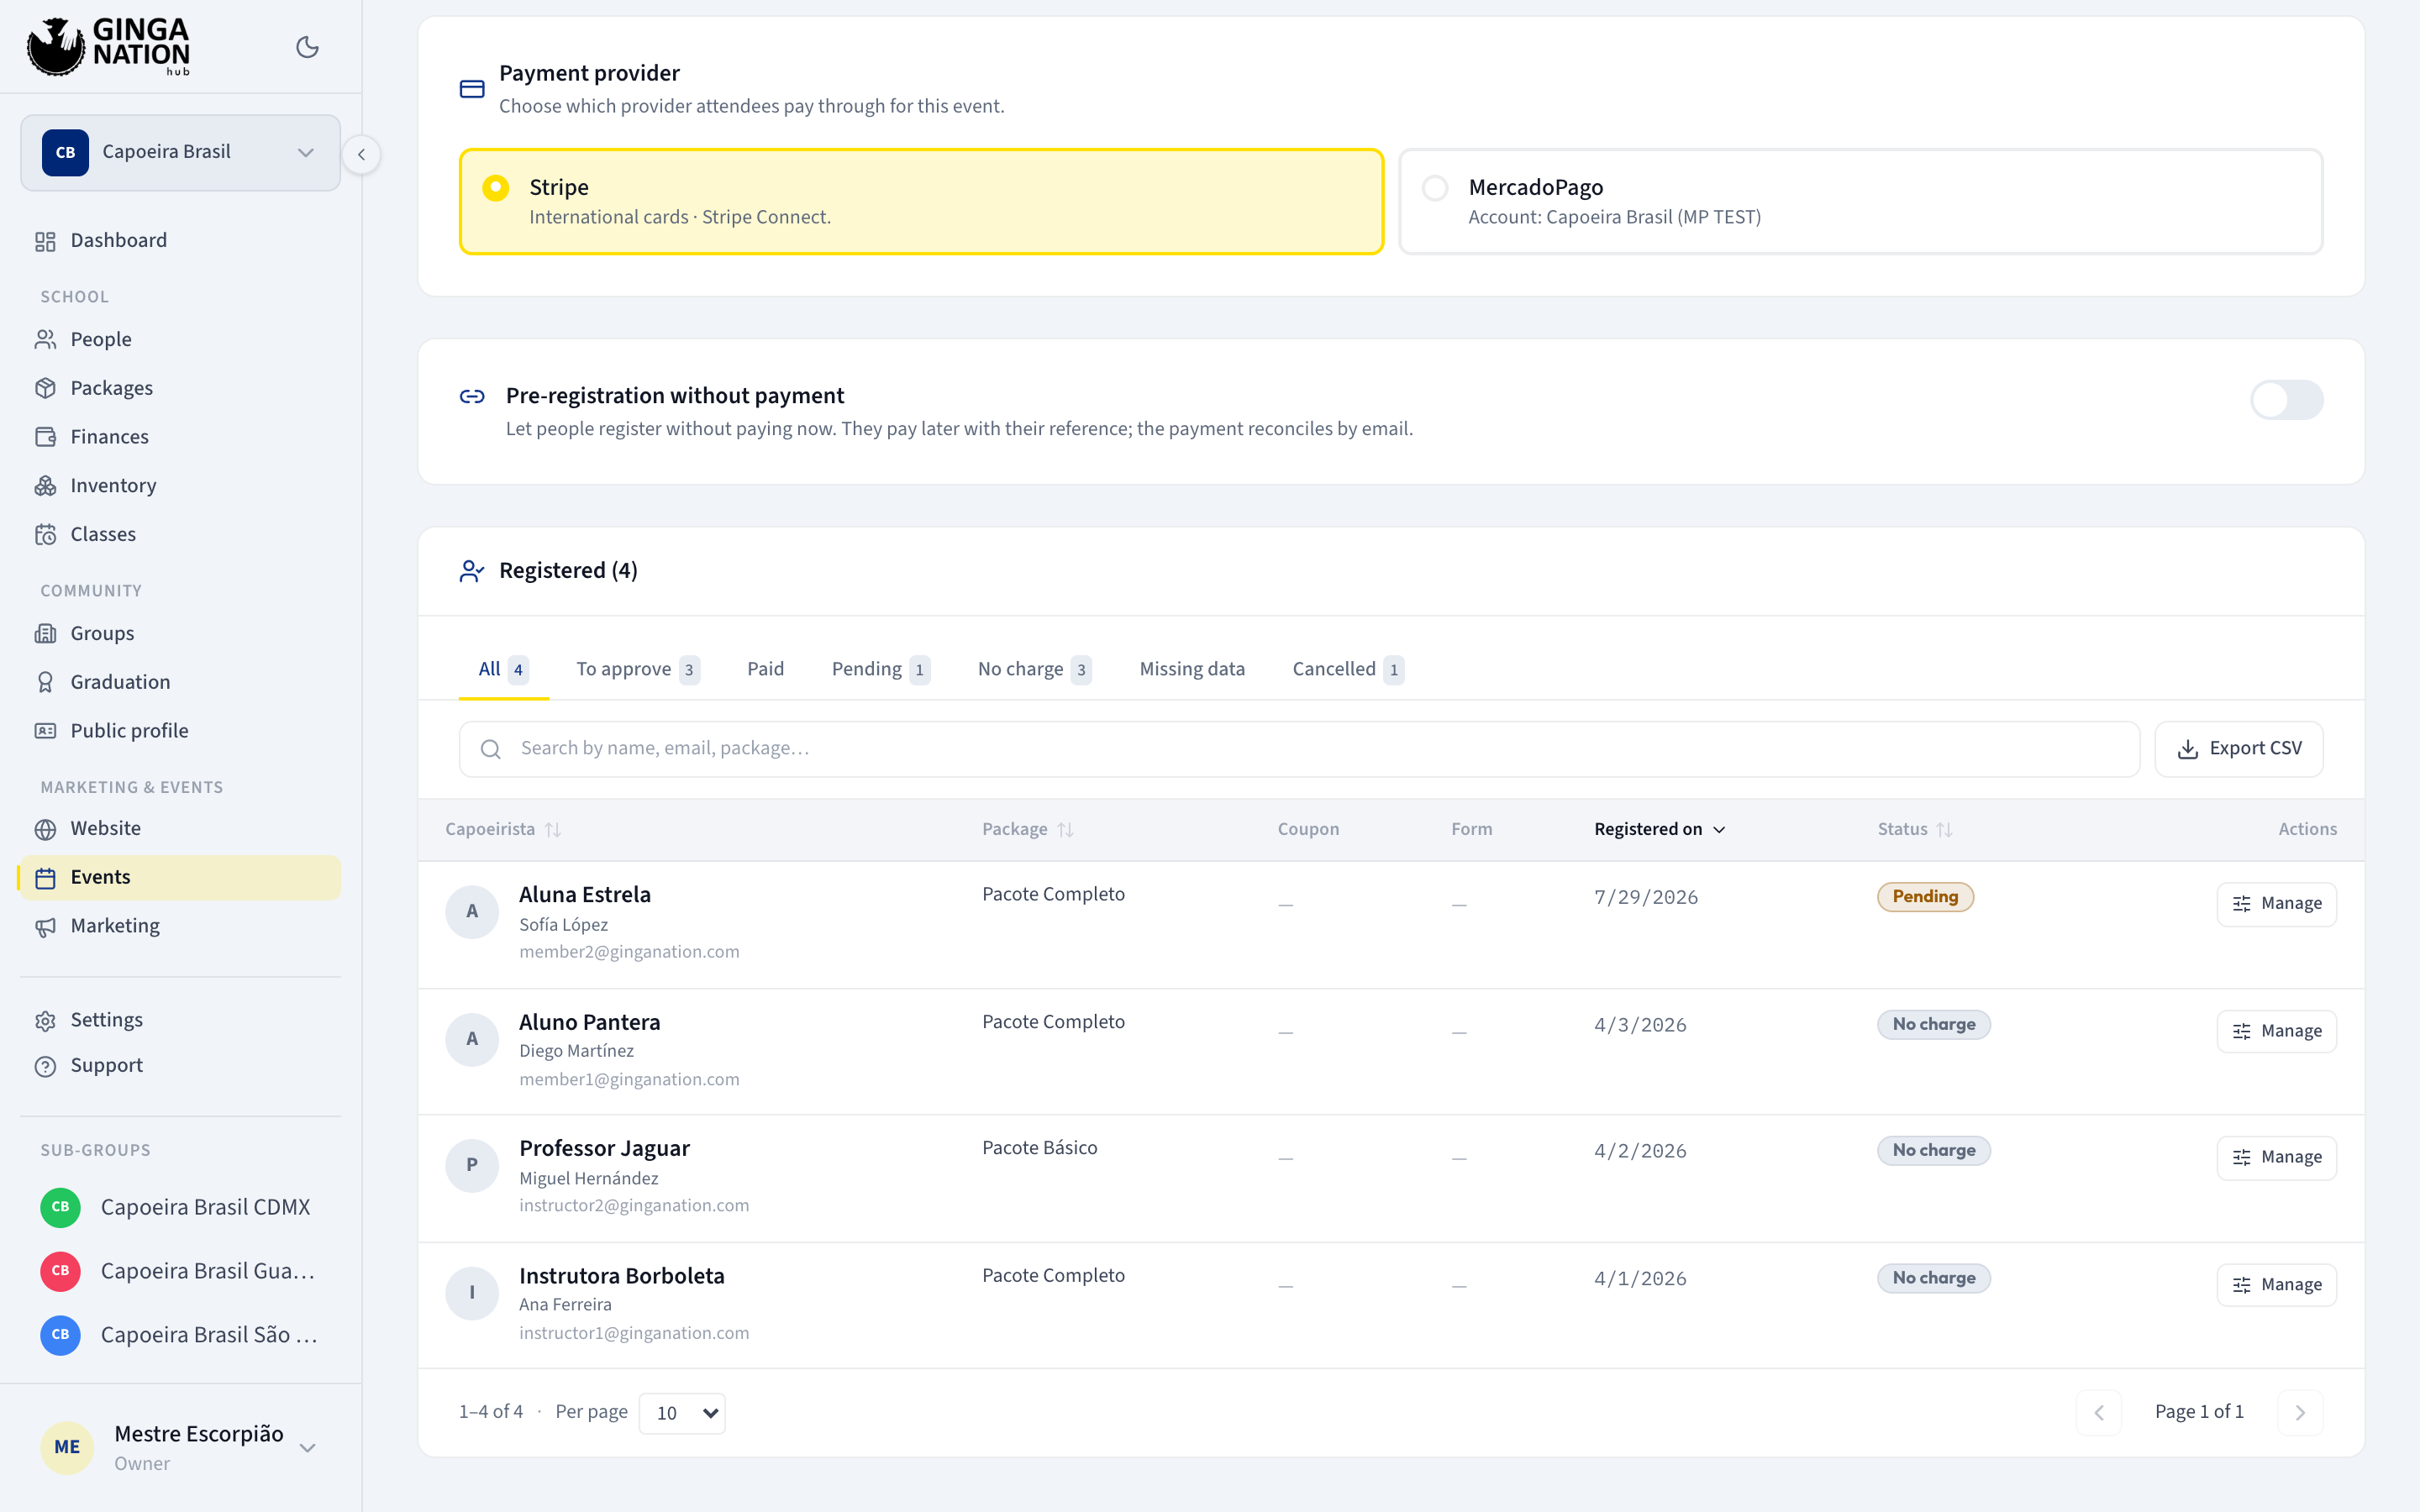Open Public profile

180,730
